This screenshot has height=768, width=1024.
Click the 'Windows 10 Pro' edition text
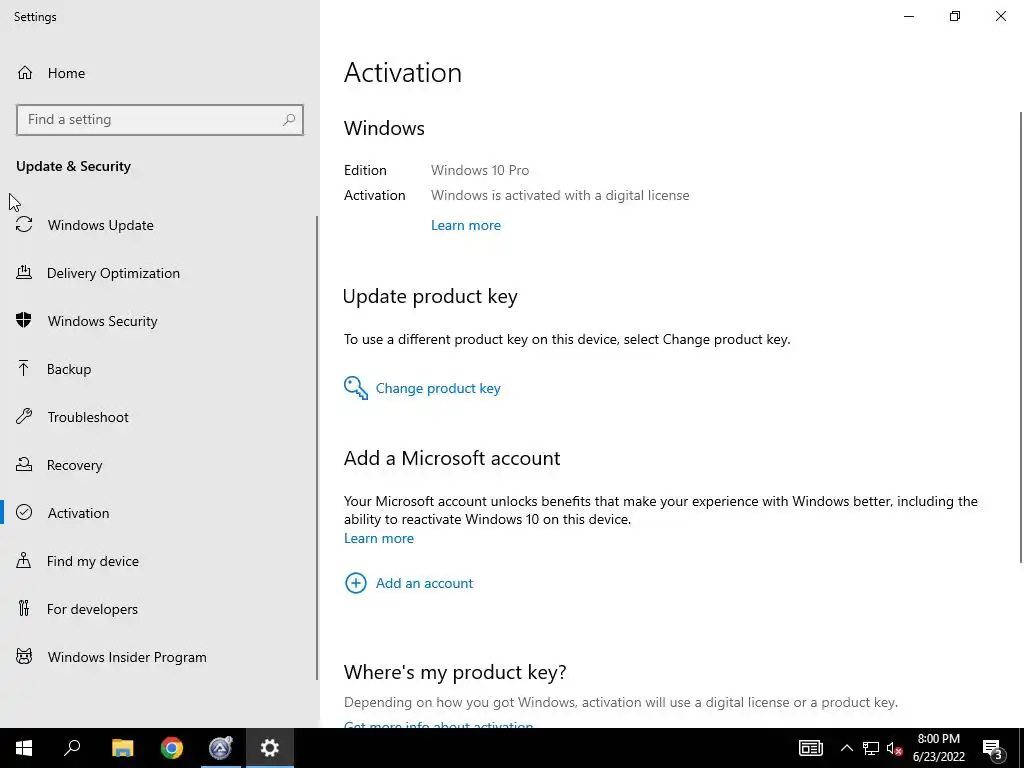click(x=480, y=170)
